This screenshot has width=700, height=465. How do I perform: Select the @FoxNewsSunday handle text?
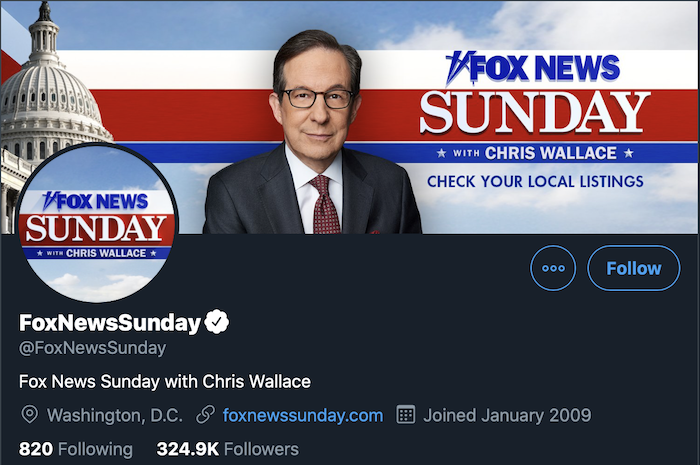[92, 348]
